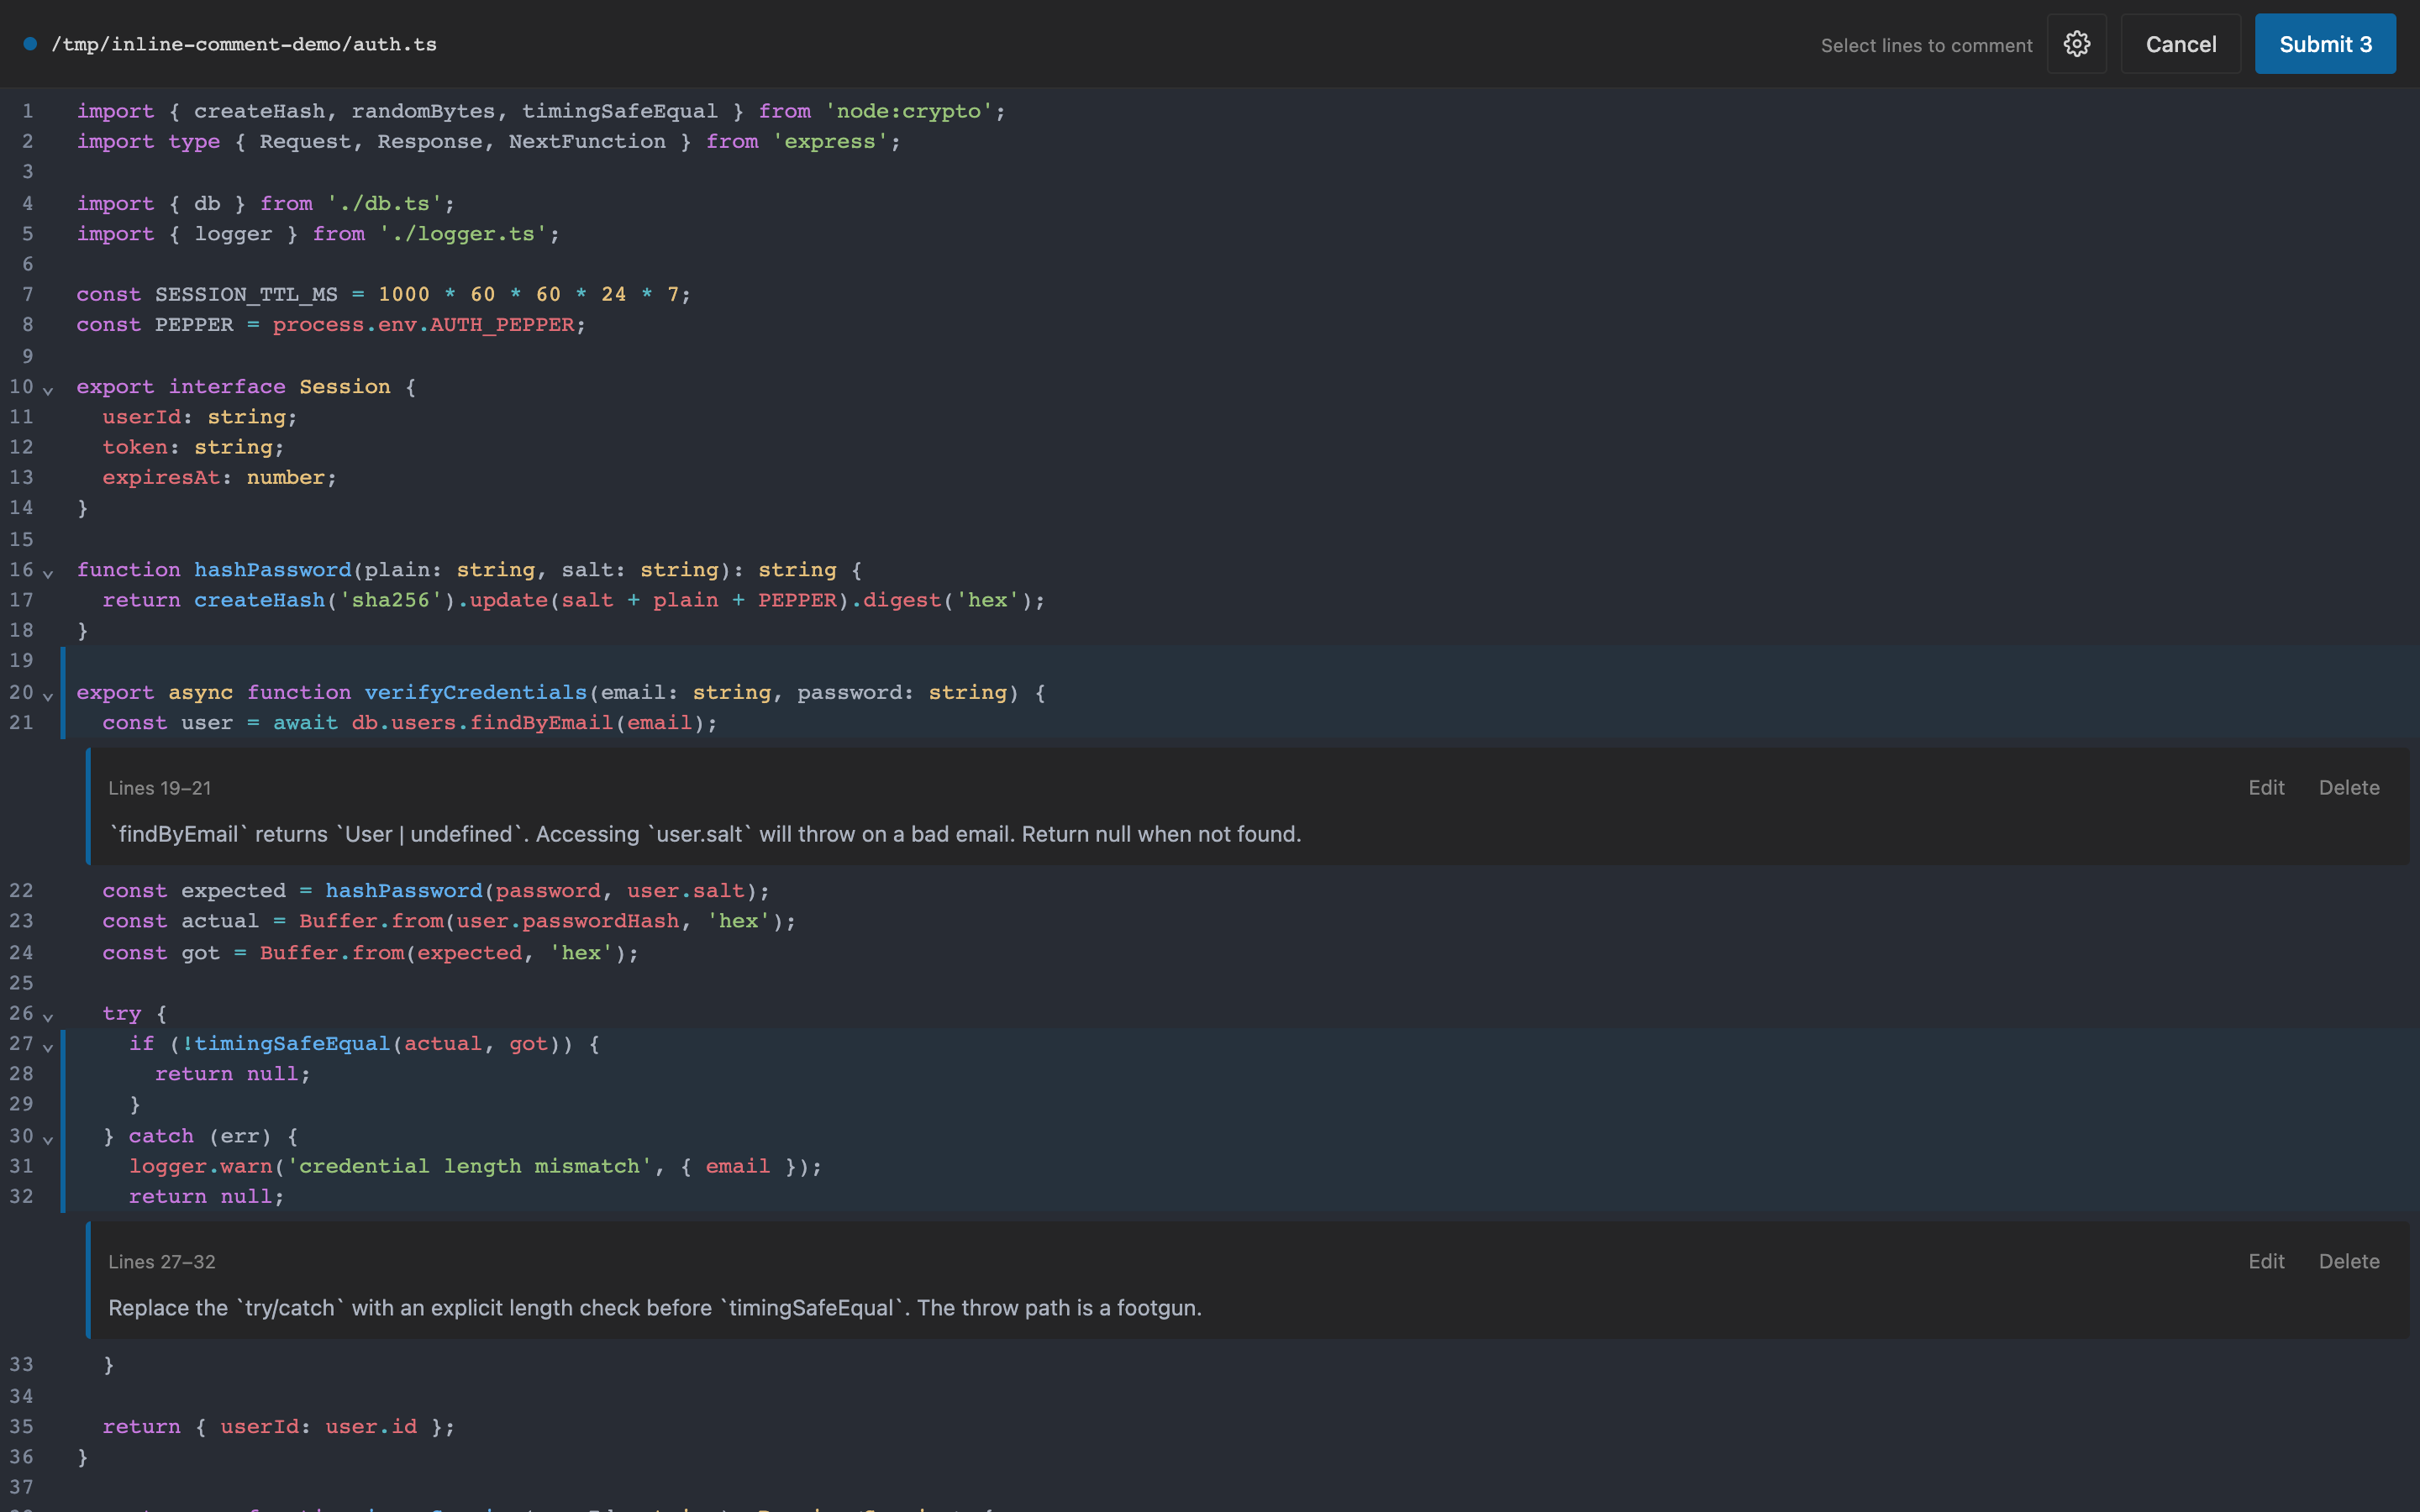The height and width of the screenshot is (1512, 2420).
Task: Click 'express' import string on line 2
Action: [830, 141]
